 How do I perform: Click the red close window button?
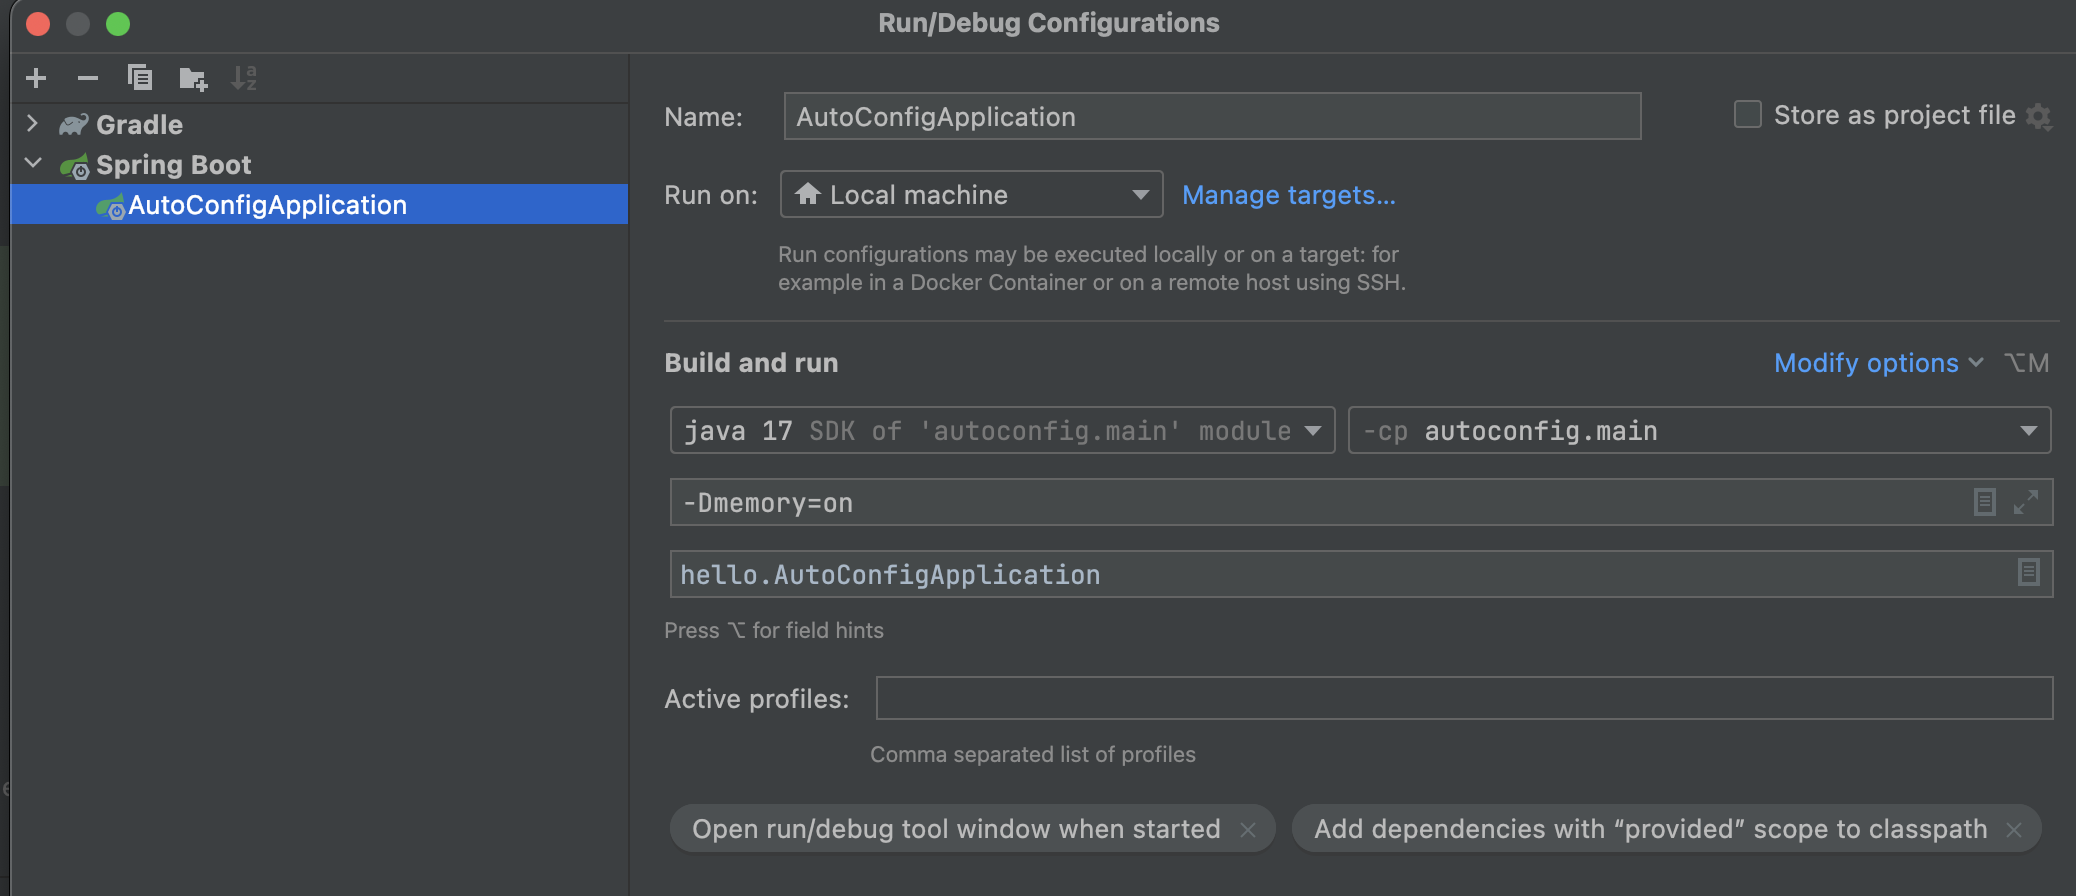click(38, 24)
